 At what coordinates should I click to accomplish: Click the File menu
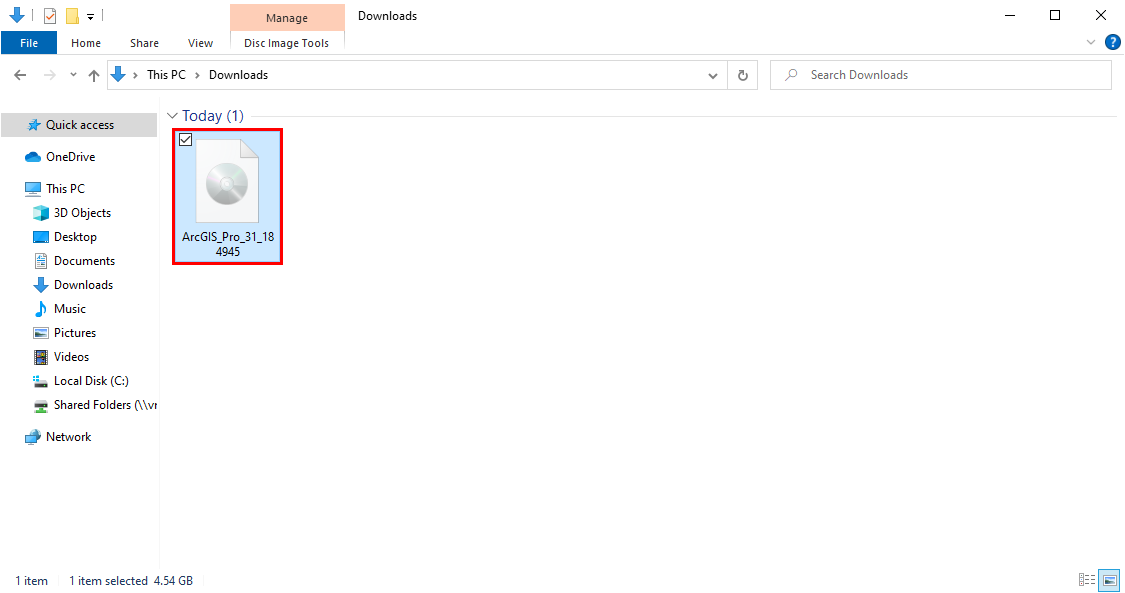(29, 43)
